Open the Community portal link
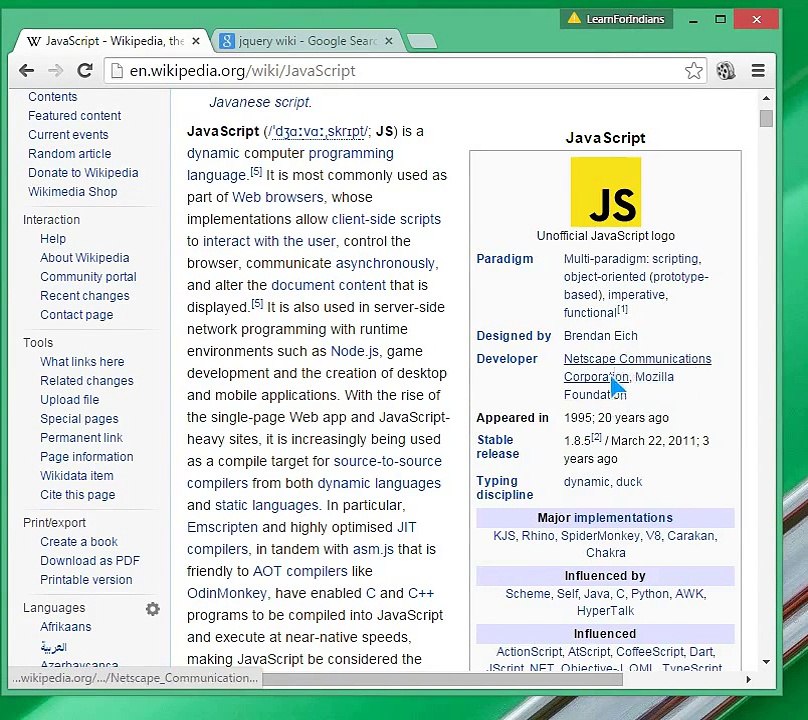 [89, 277]
